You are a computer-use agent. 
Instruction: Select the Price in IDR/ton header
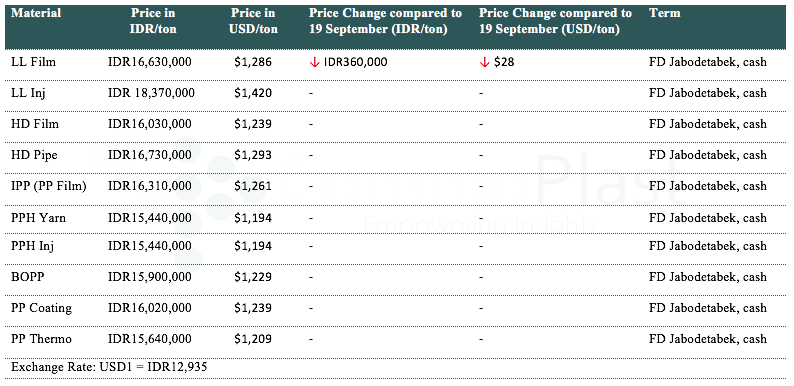[x=153, y=21]
